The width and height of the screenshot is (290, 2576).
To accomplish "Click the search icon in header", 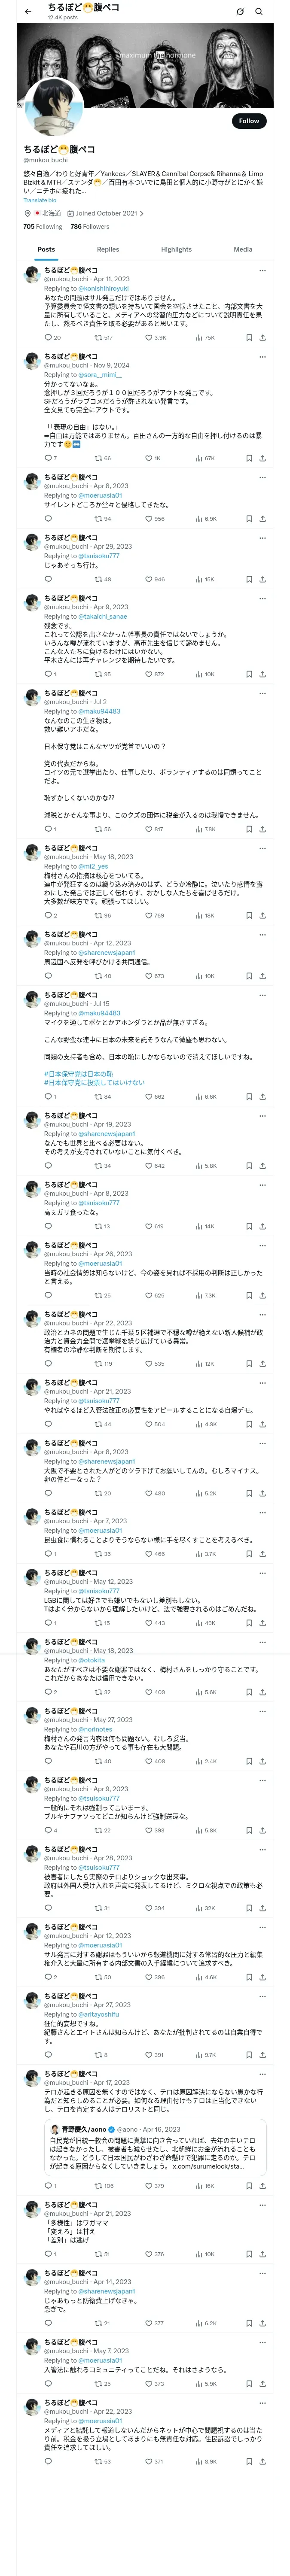I will [x=259, y=11].
